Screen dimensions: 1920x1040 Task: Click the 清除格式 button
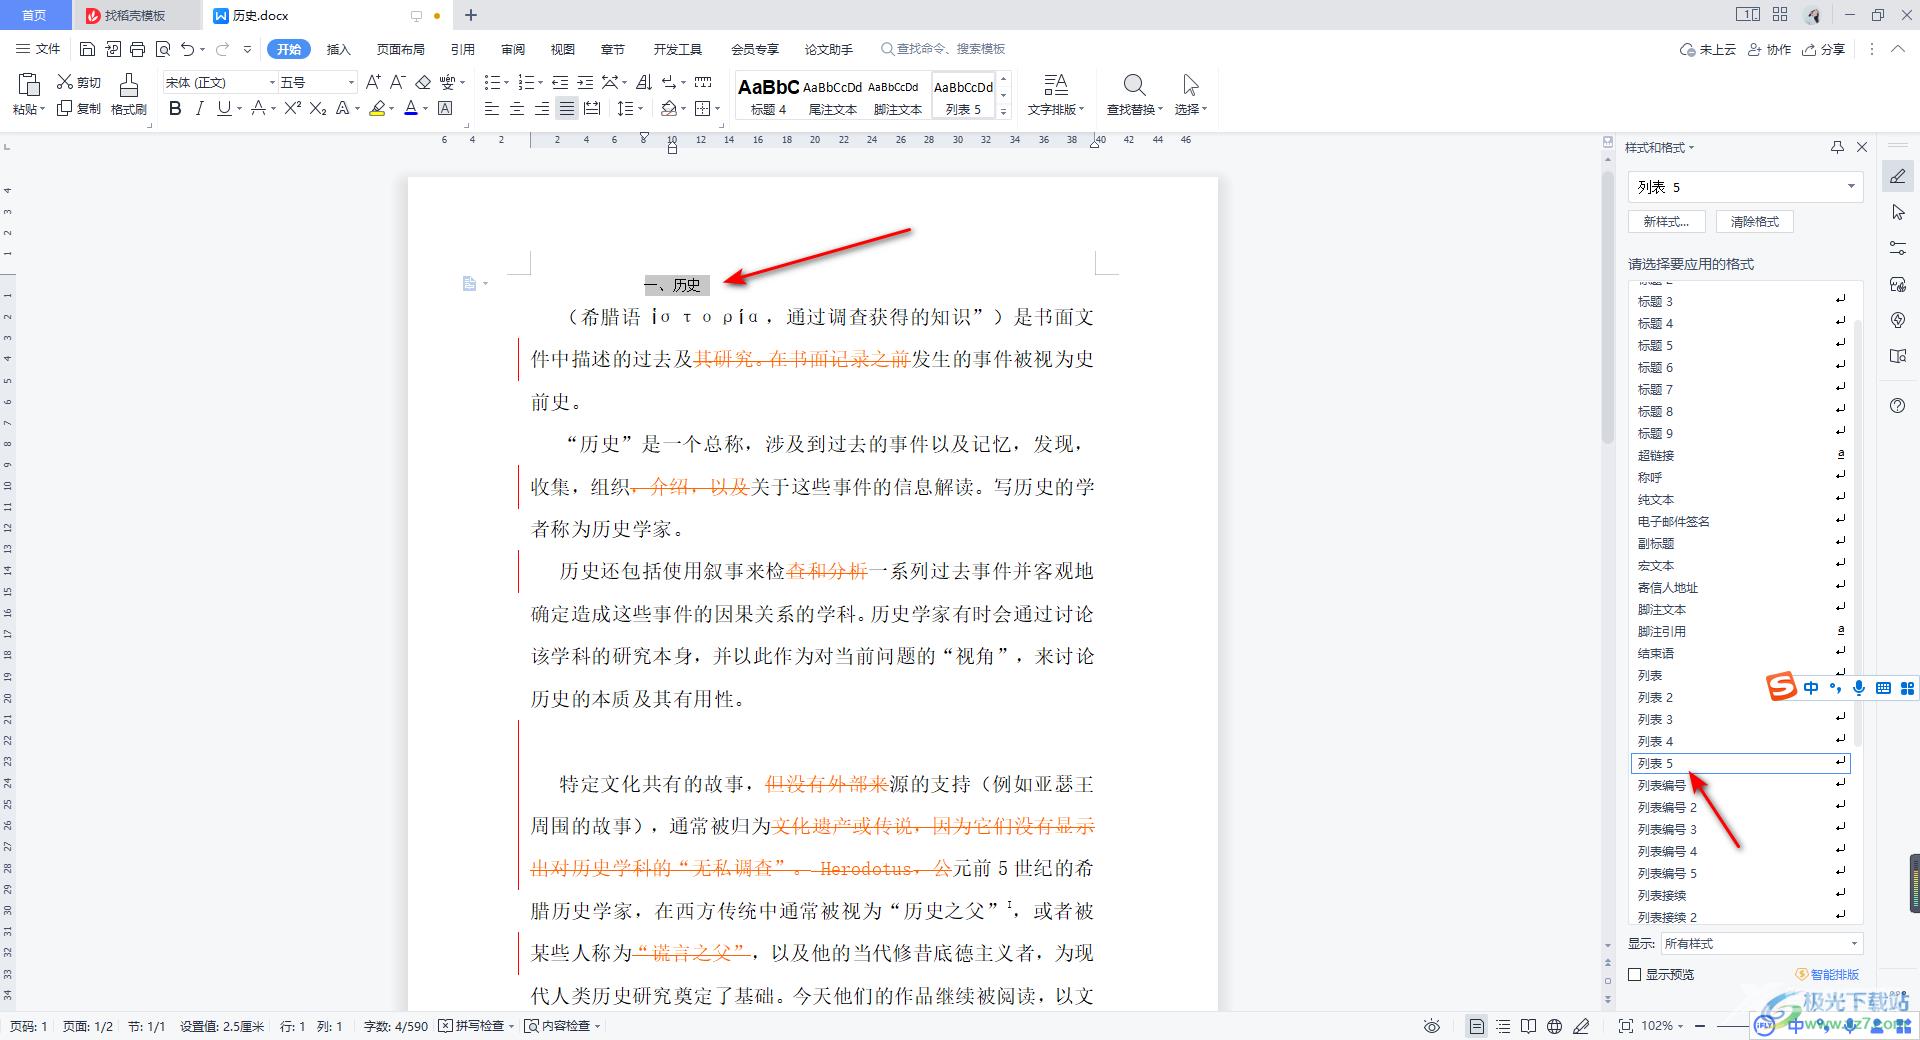pos(1755,222)
